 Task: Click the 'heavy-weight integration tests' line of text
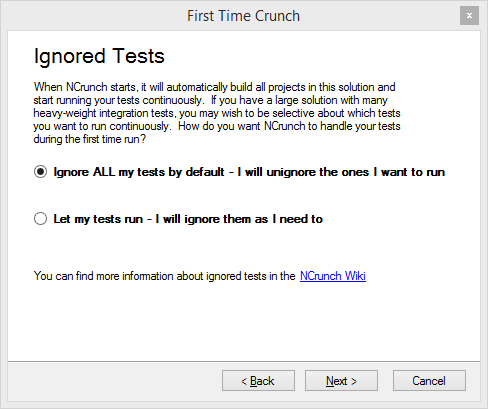click(217, 113)
